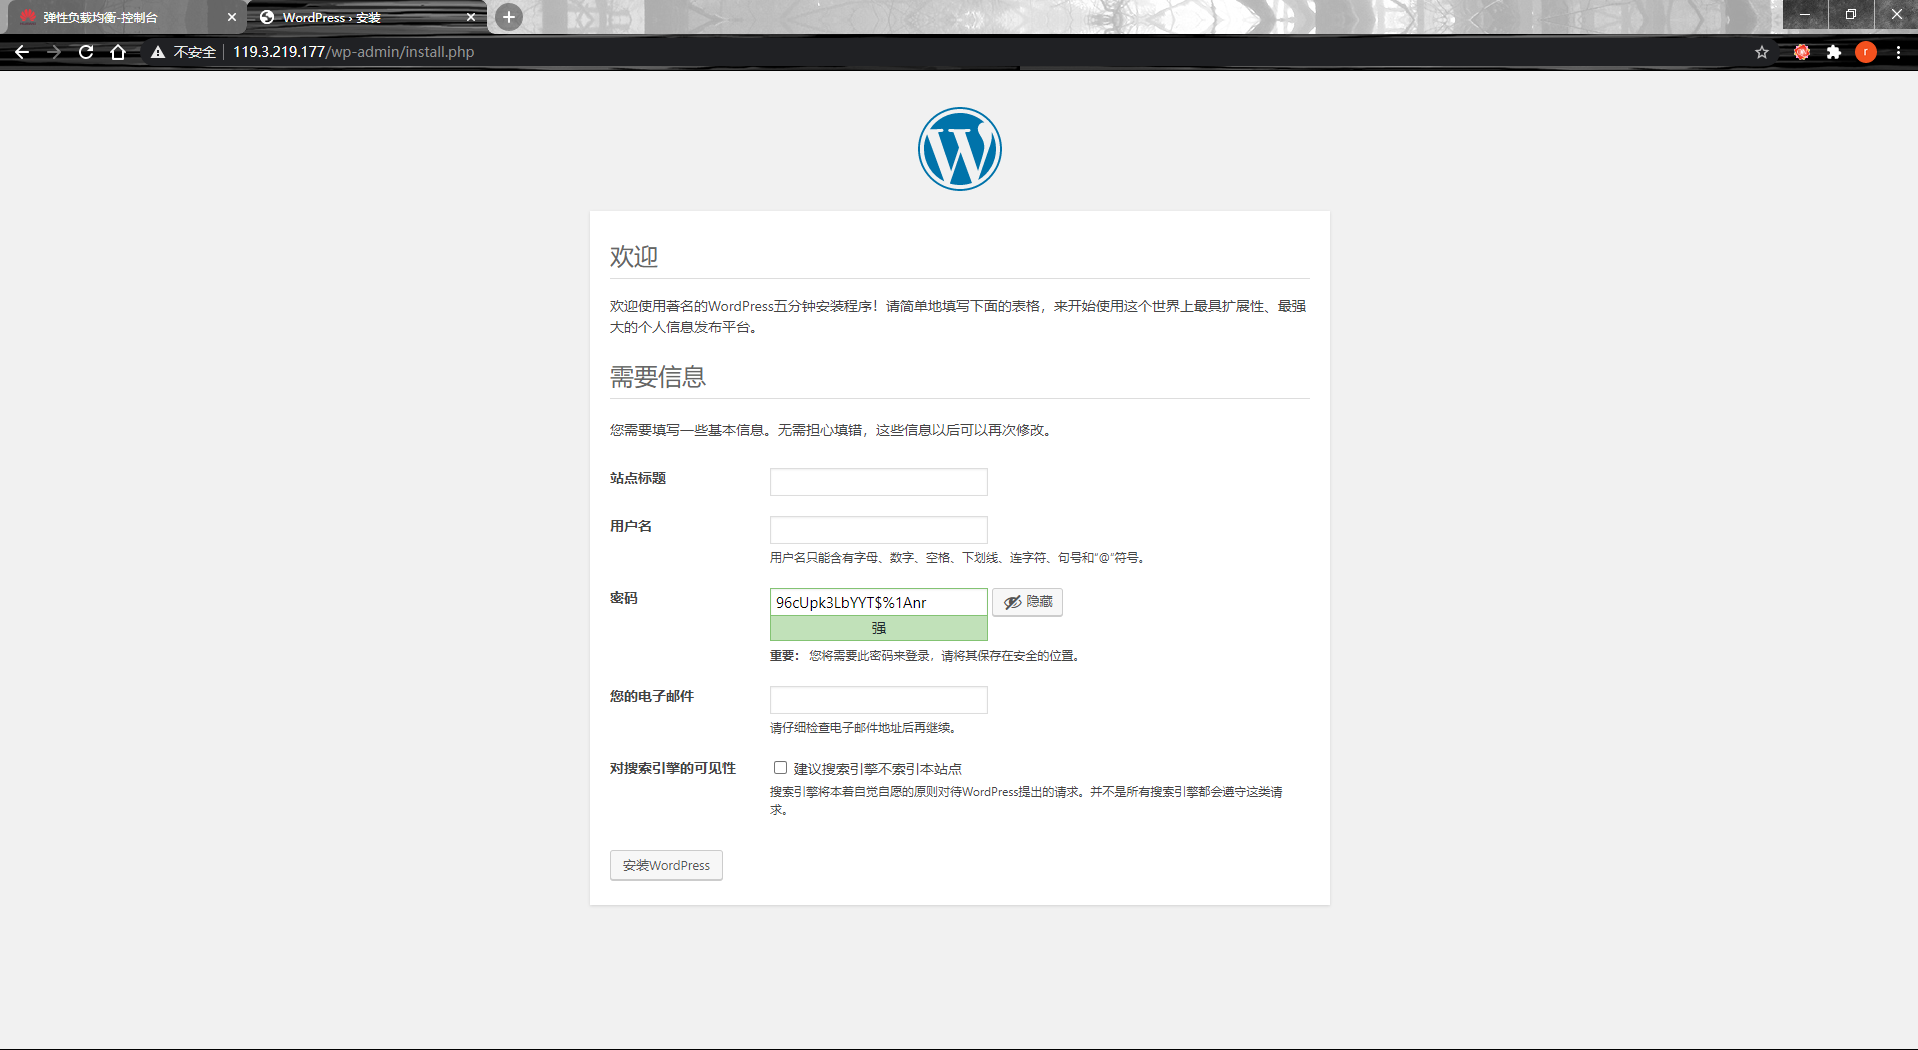Close the WordPress › 安装 tab
The height and width of the screenshot is (1050, 1918).
pos(471,17)
